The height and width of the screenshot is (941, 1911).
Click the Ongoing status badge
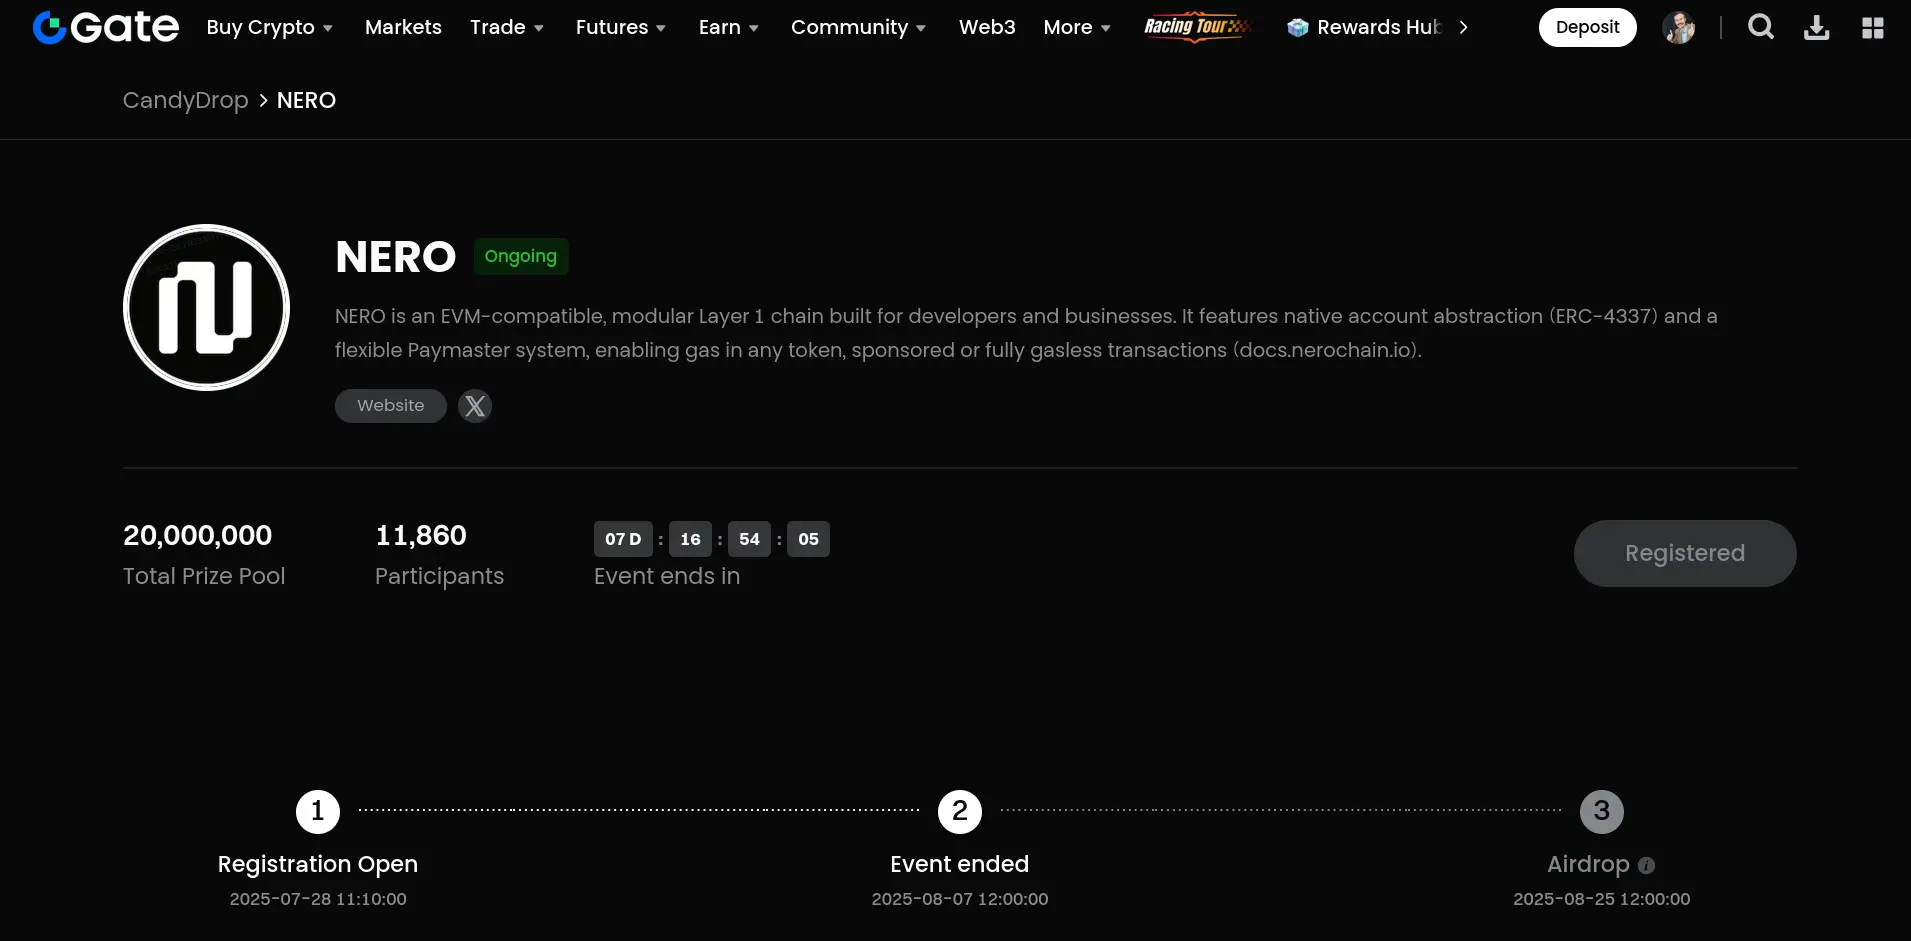(x=521, y=256)
